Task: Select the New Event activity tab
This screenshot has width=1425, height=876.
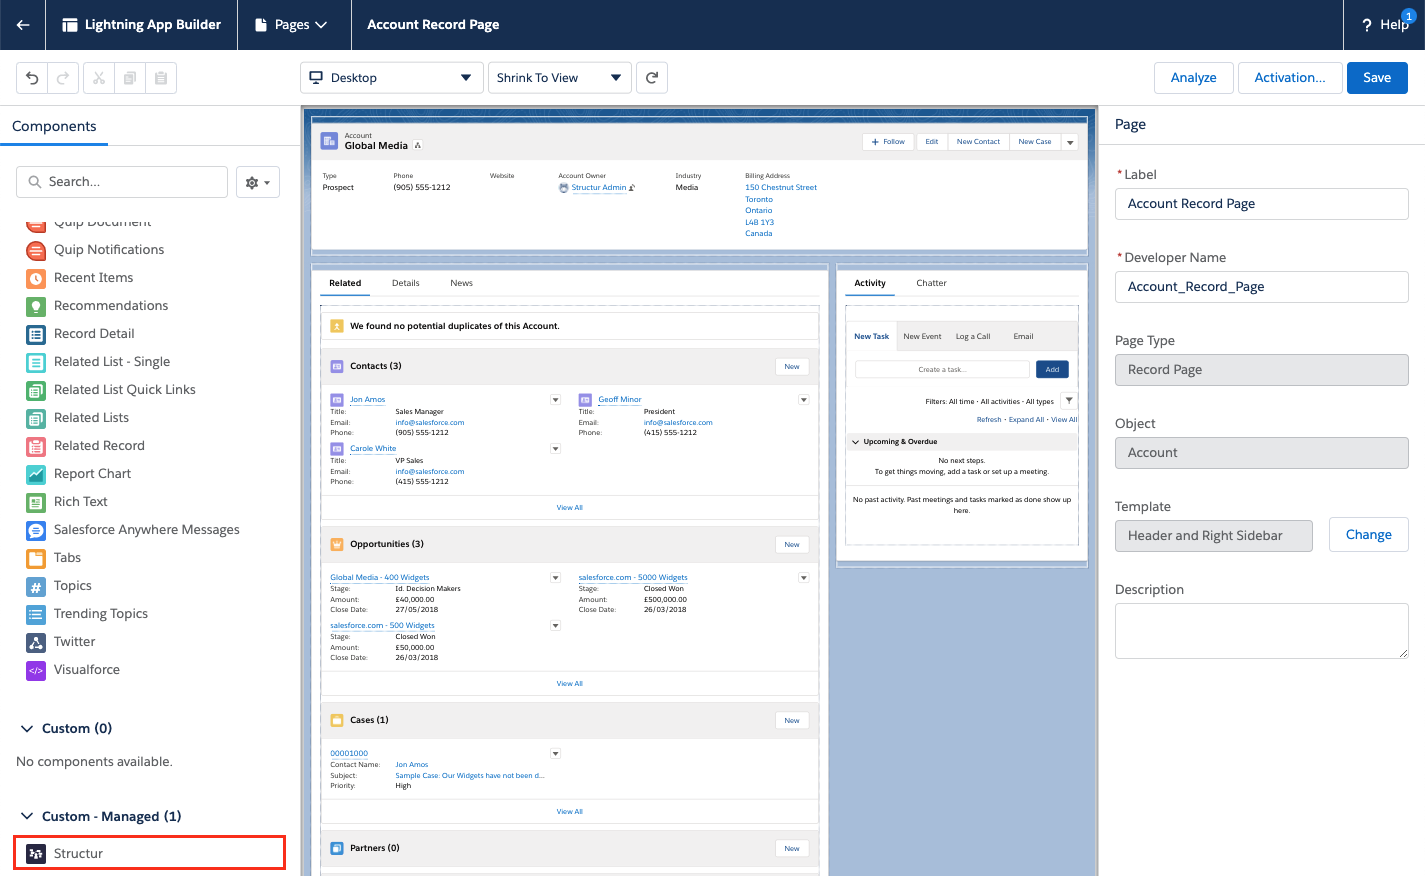Action: tap(922, 337)
